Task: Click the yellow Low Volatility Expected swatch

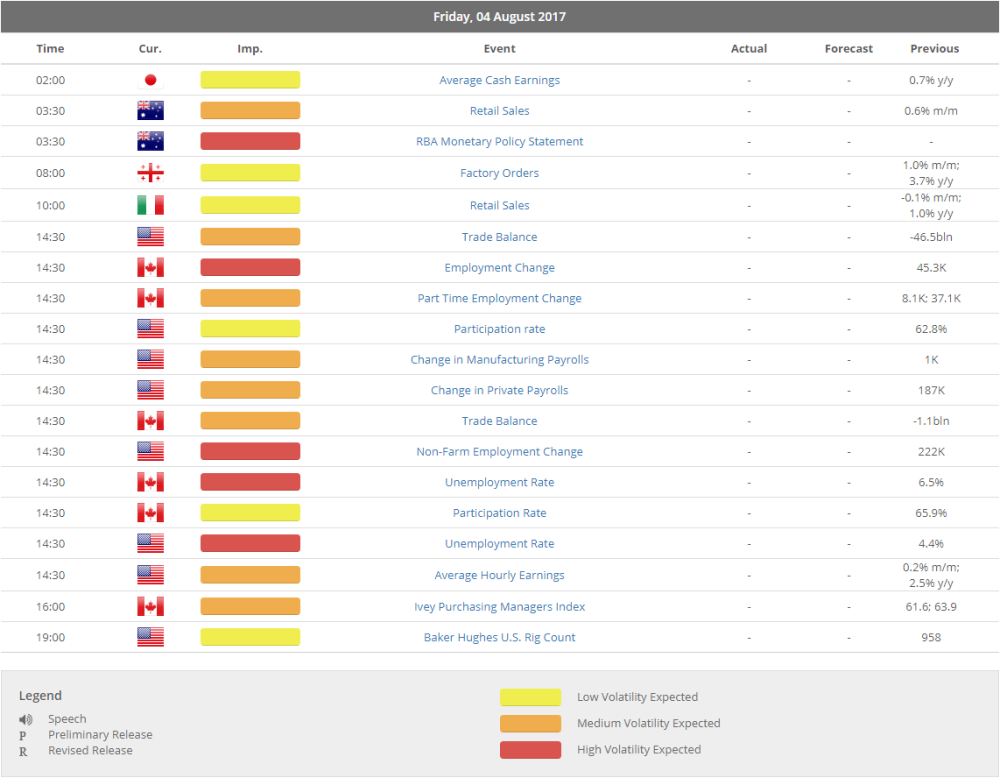Action: (530, 697)
